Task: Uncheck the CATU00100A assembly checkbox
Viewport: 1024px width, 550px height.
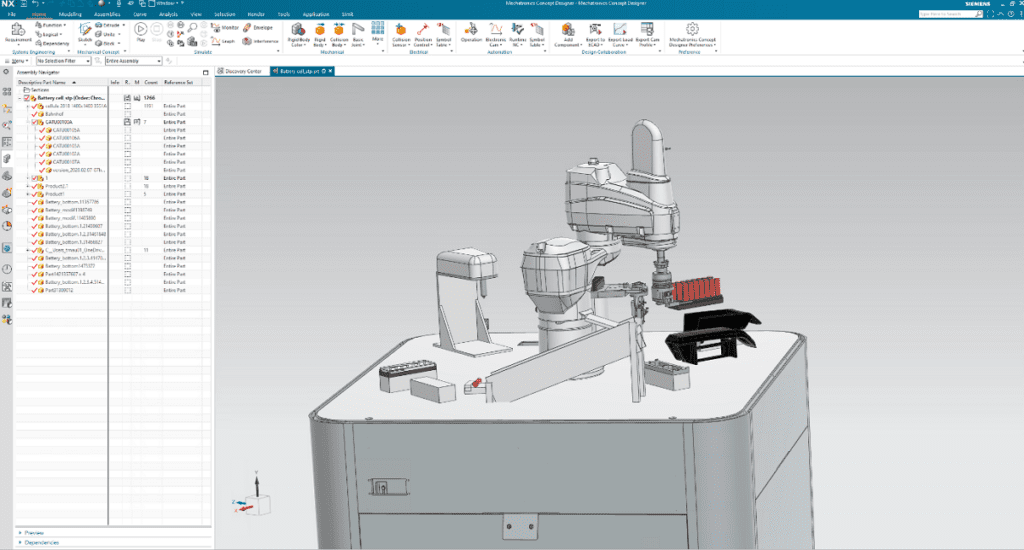Action: coord(35,122)
